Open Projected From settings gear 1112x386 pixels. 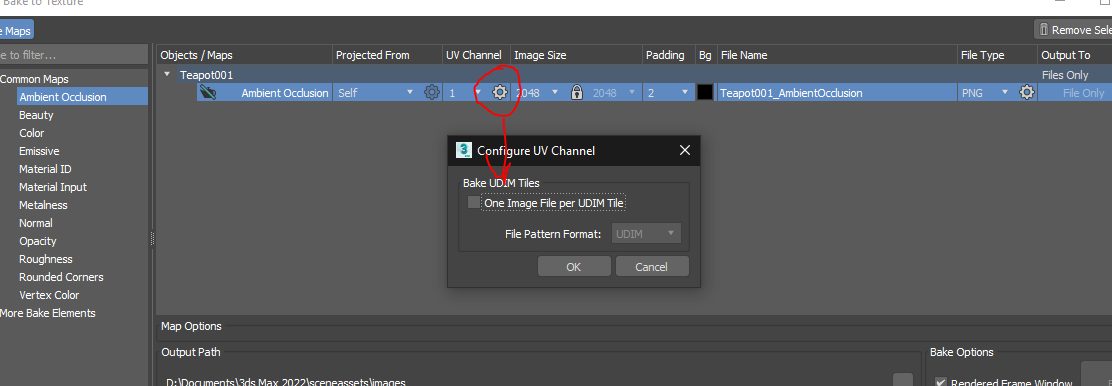[431, 92]
